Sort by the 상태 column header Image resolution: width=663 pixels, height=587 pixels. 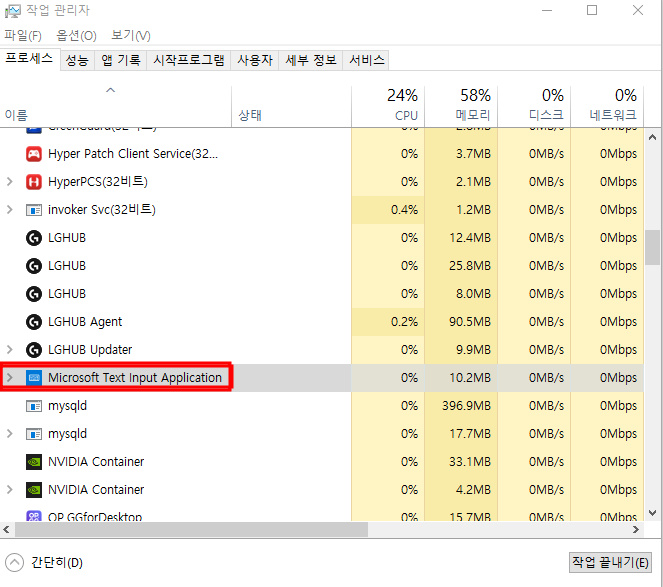click(291, 107)
